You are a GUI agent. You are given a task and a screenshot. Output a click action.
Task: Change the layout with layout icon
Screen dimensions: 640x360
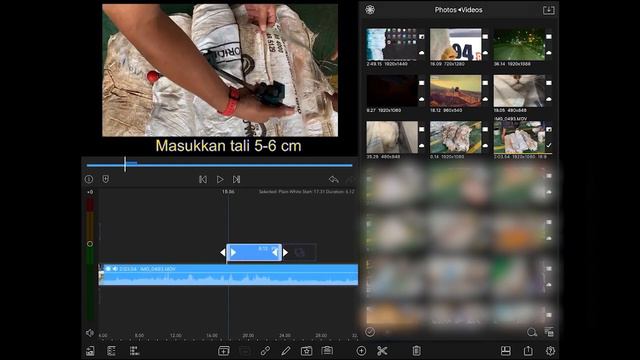[x=506, y=351]
